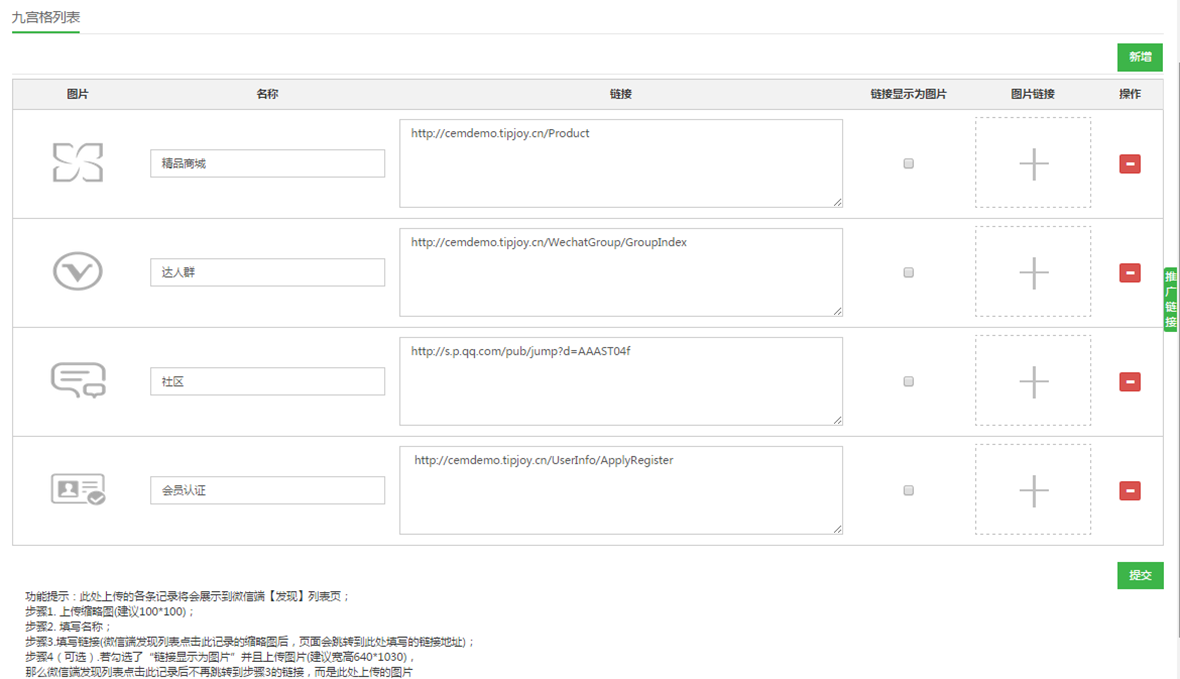Screen dimensions: 1180x679
Task: Tick the 链接显示为图片 checkbox for 社区
Action: pyautogui.click(x=908, y=381)
